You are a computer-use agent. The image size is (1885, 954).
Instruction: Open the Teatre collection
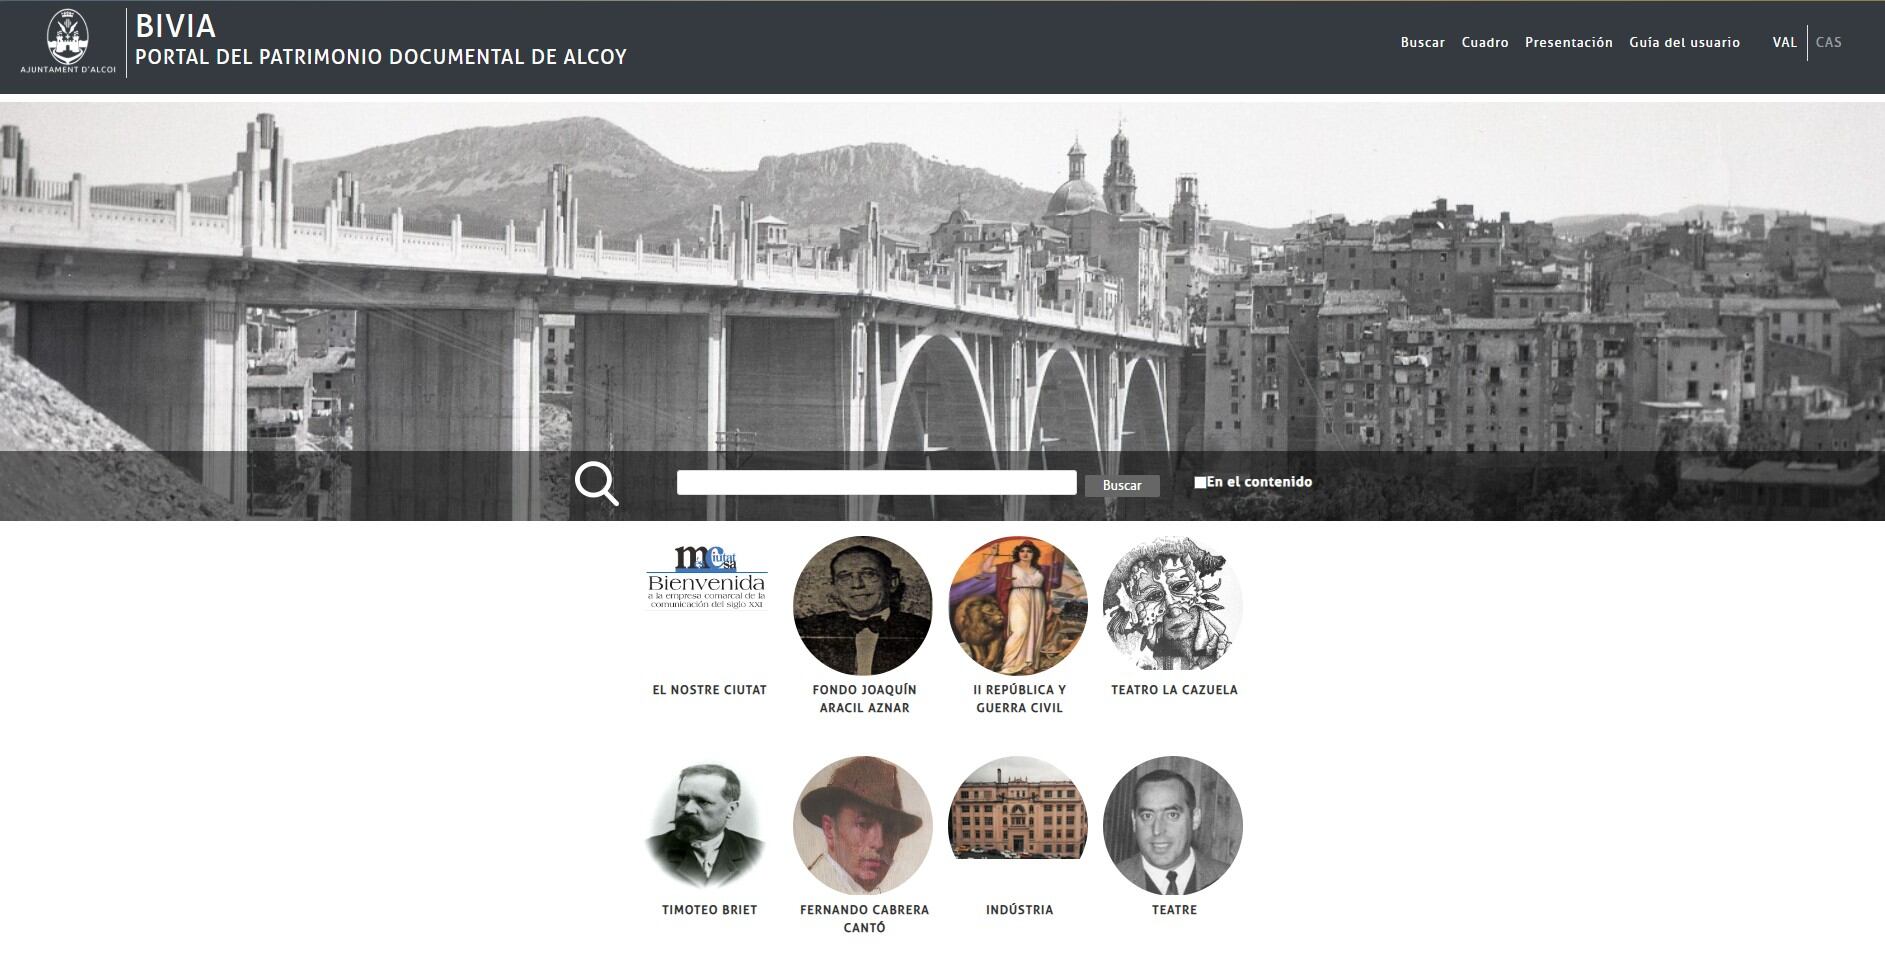(x=1173, y=825)
